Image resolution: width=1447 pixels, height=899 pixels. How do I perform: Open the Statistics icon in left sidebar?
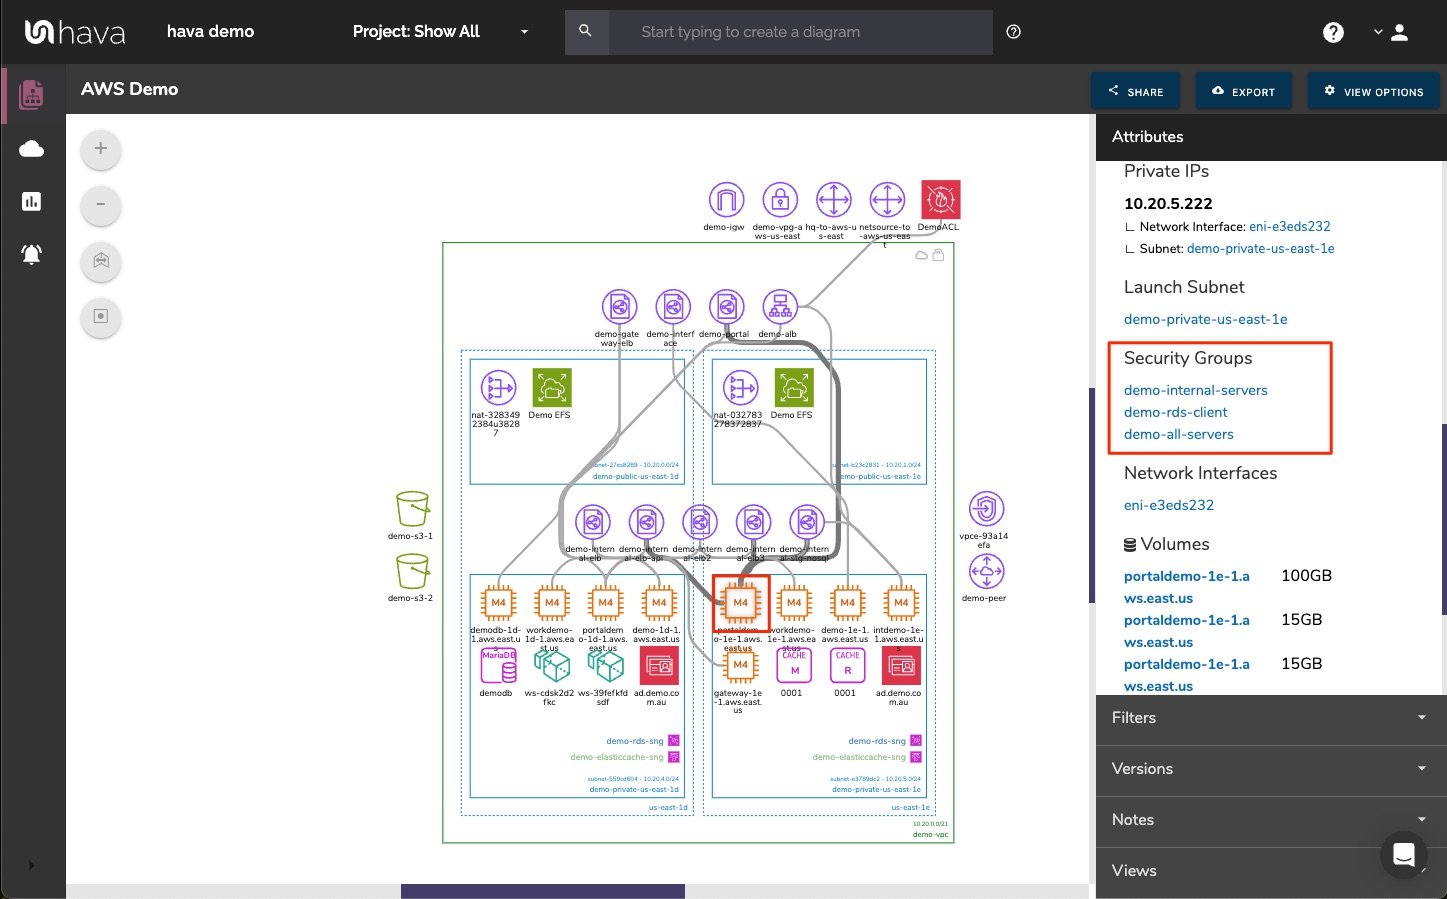click(x=31, y=201)
